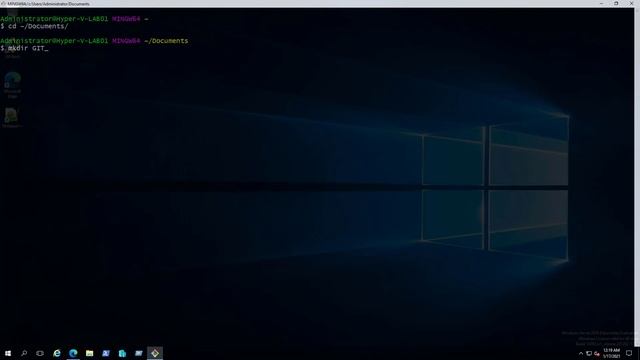Close the MINGW64 terminal window
Viewport: 640px width, 360px height.
631,4
